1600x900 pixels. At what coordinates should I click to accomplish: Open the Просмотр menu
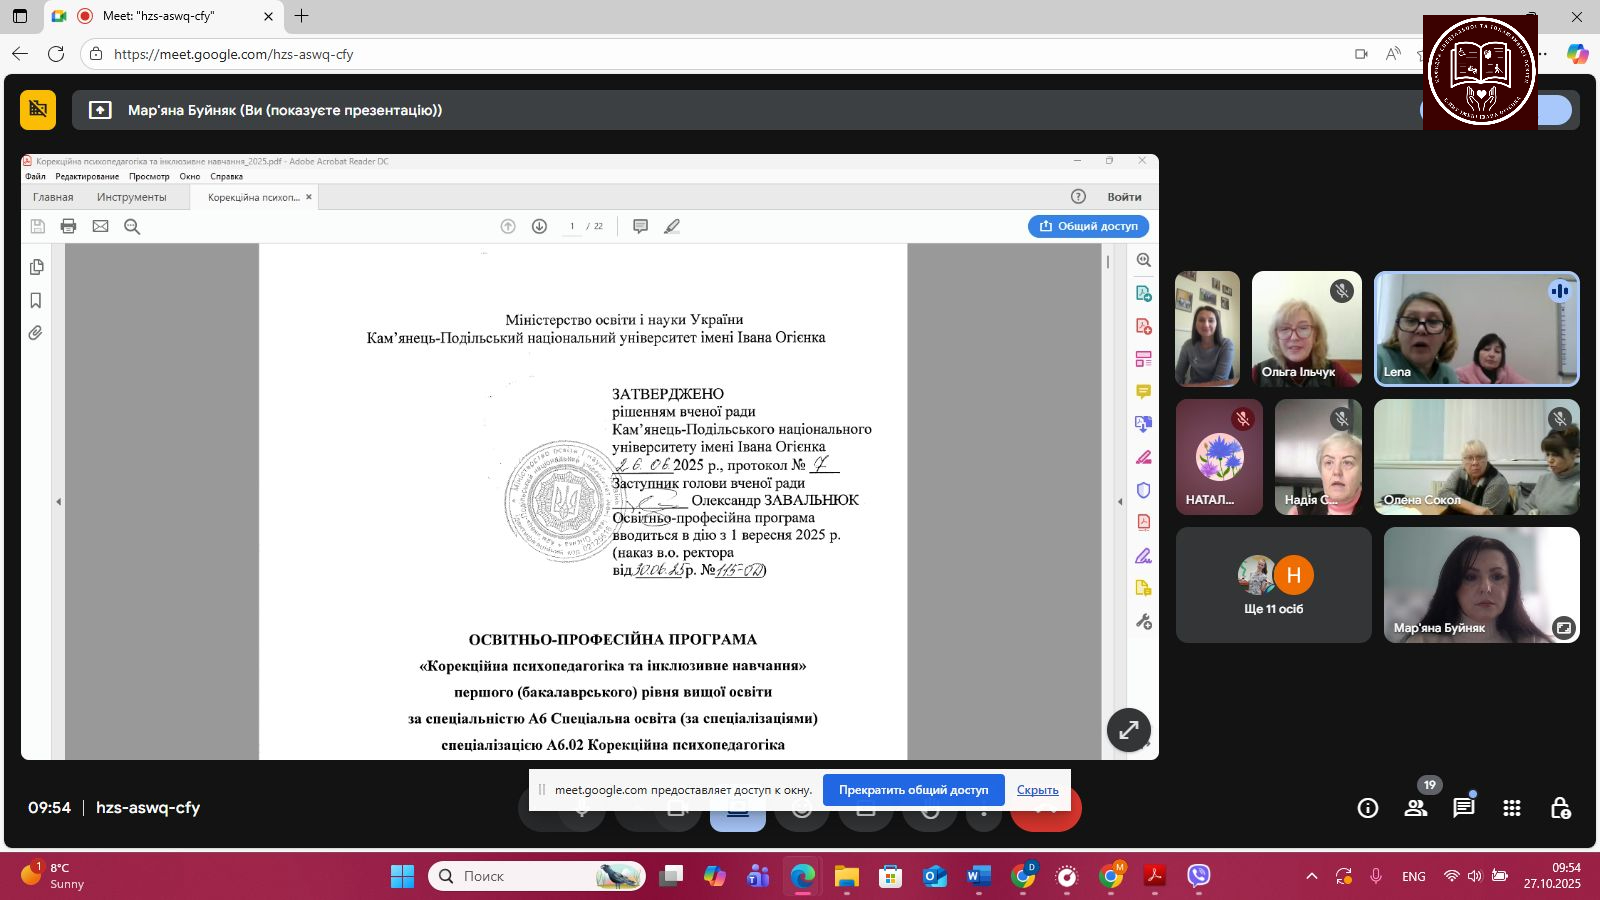point(149,176)
